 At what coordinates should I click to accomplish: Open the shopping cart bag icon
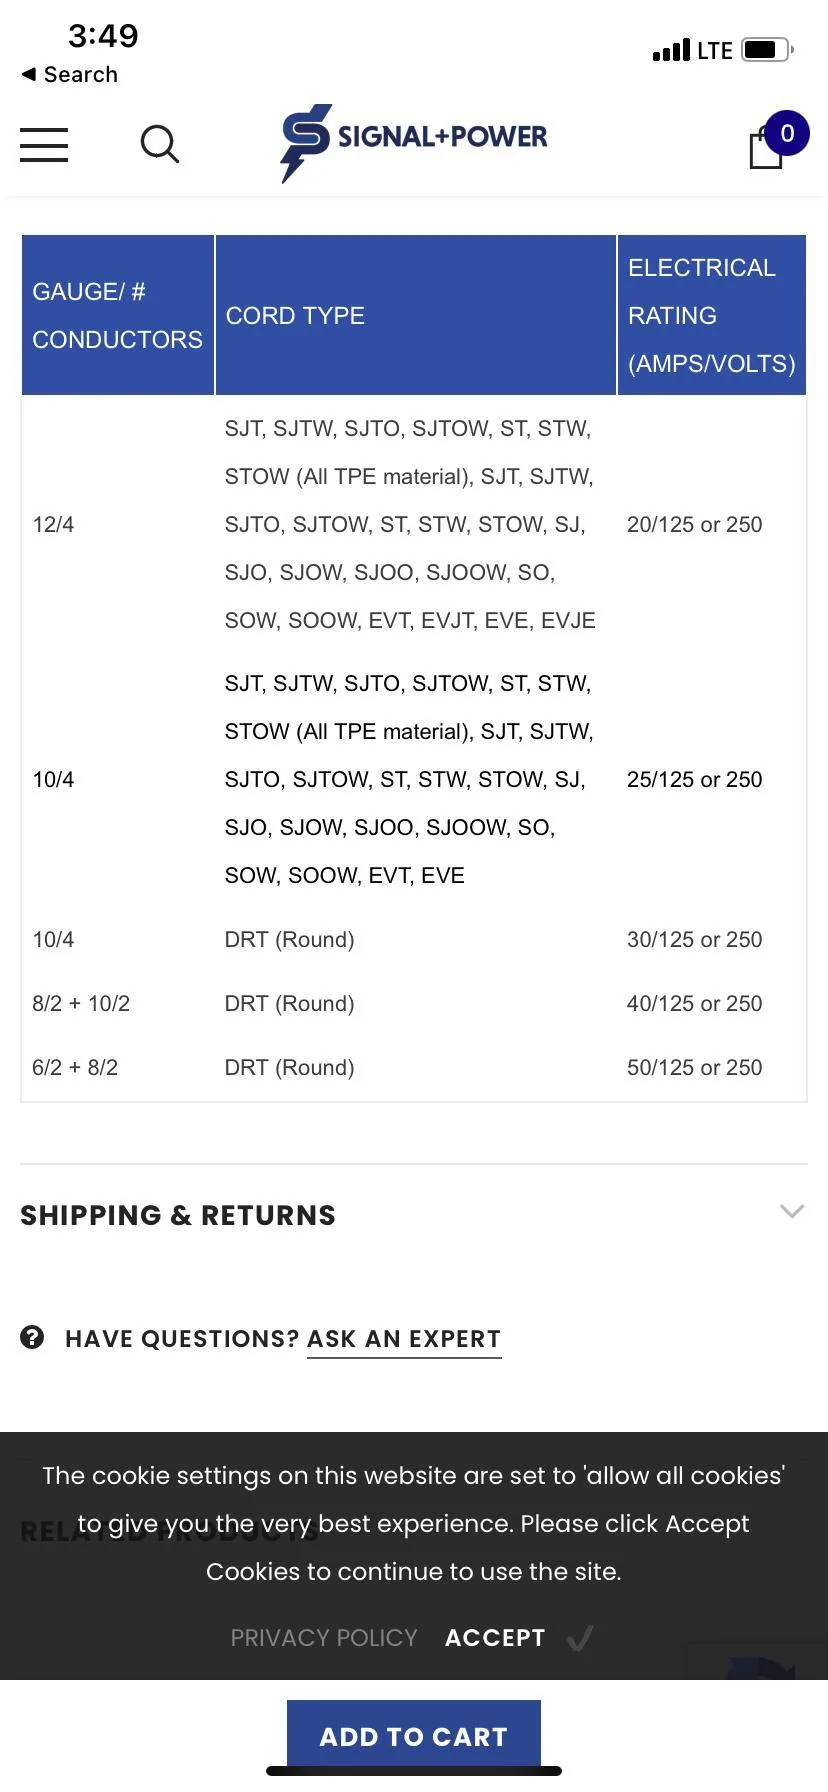(766, 150)
